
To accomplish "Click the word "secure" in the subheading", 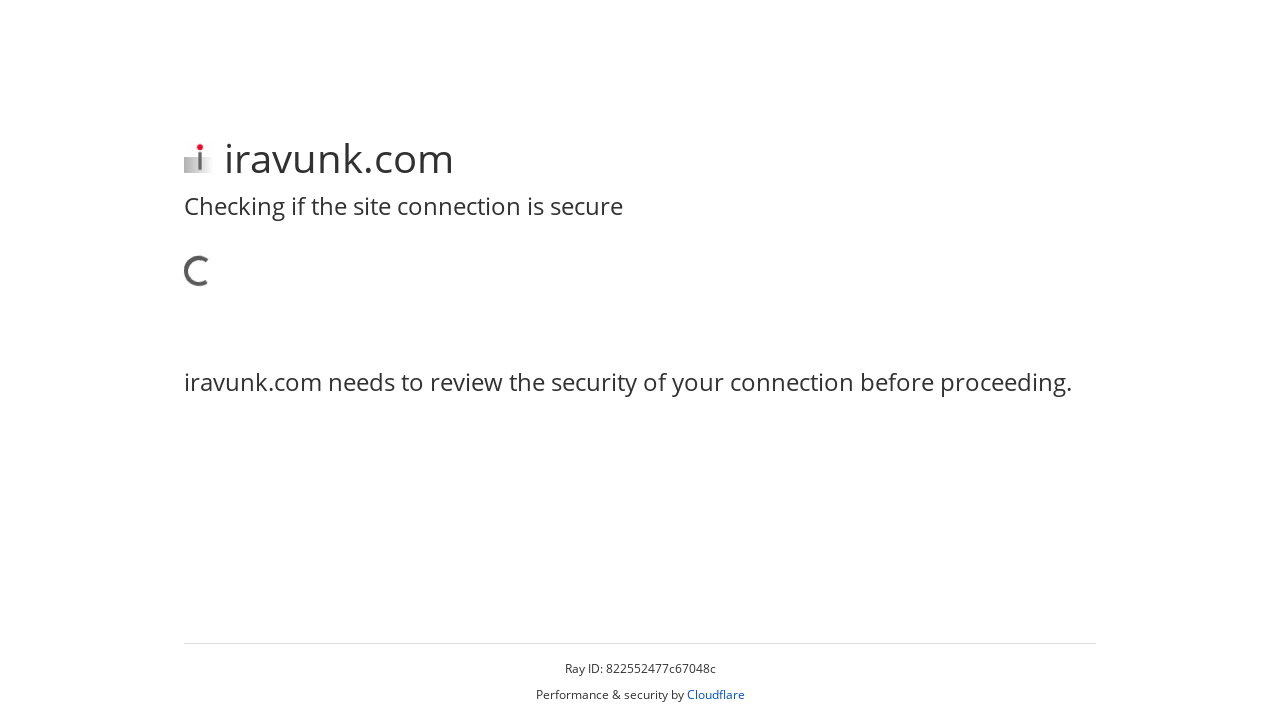I will tap(585, 207).
